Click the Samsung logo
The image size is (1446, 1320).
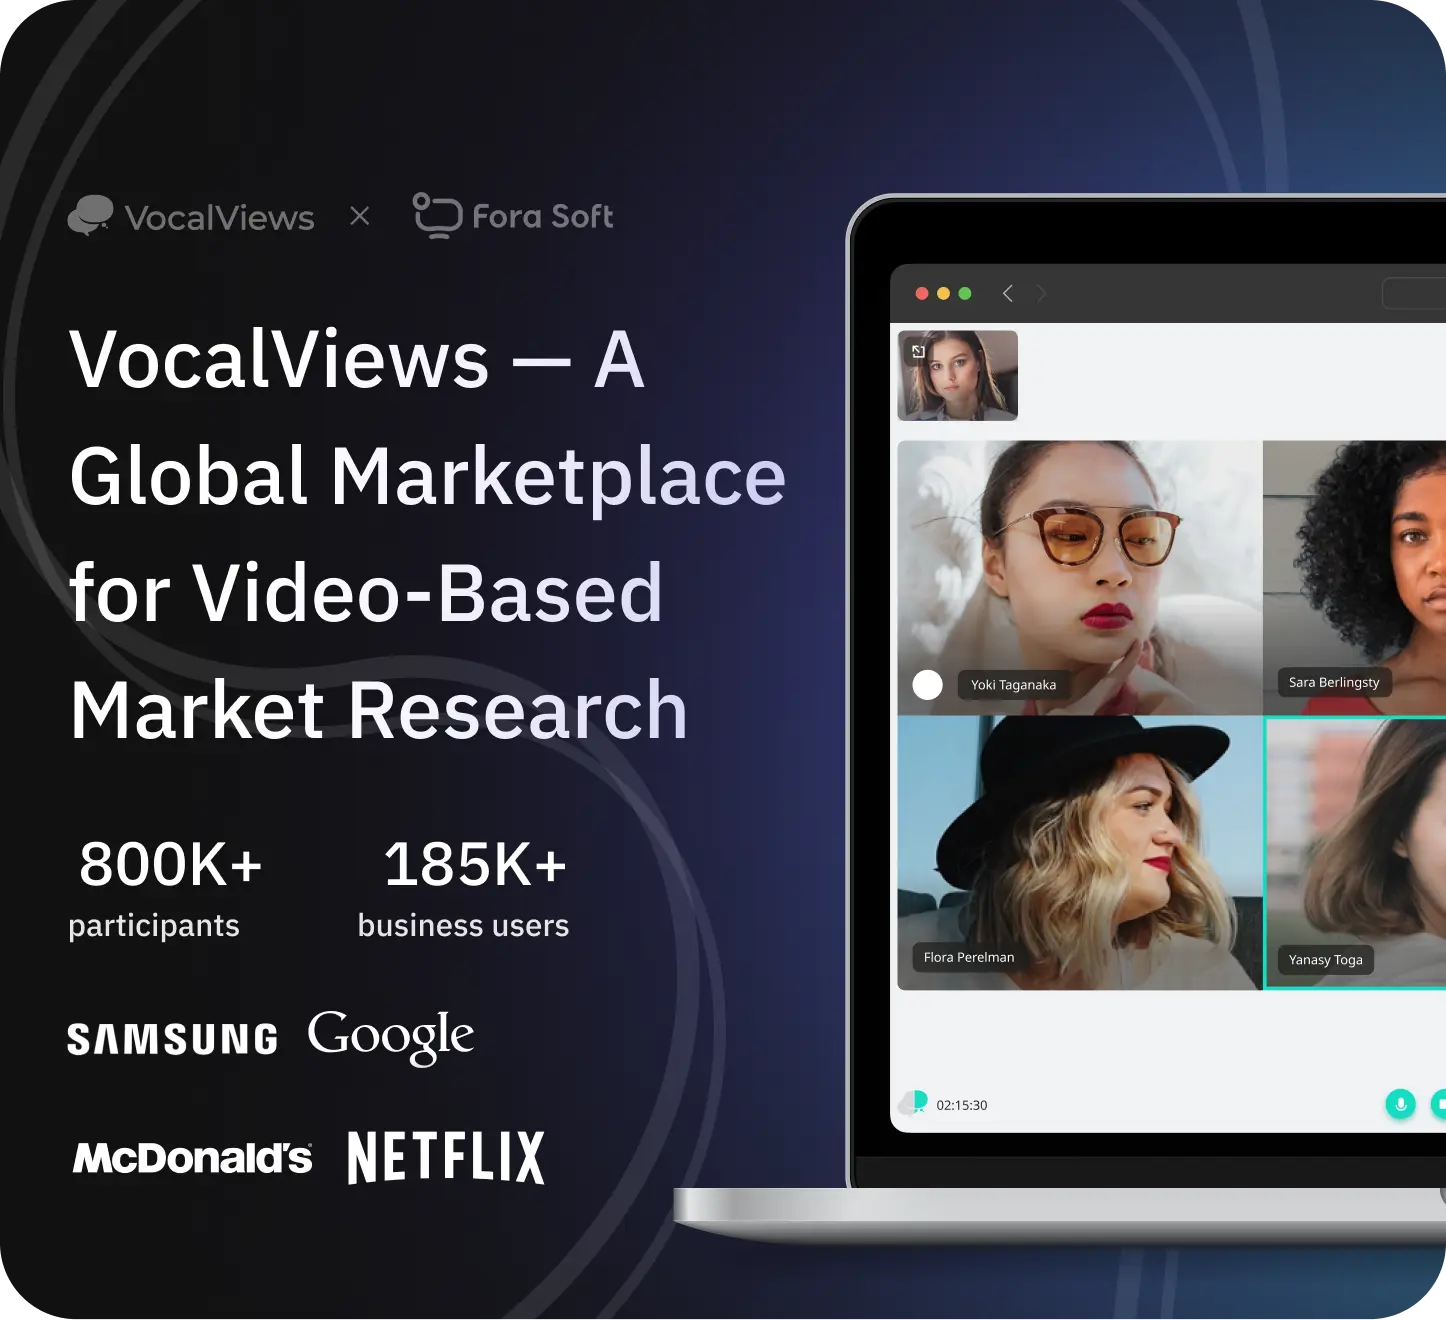172,1039
